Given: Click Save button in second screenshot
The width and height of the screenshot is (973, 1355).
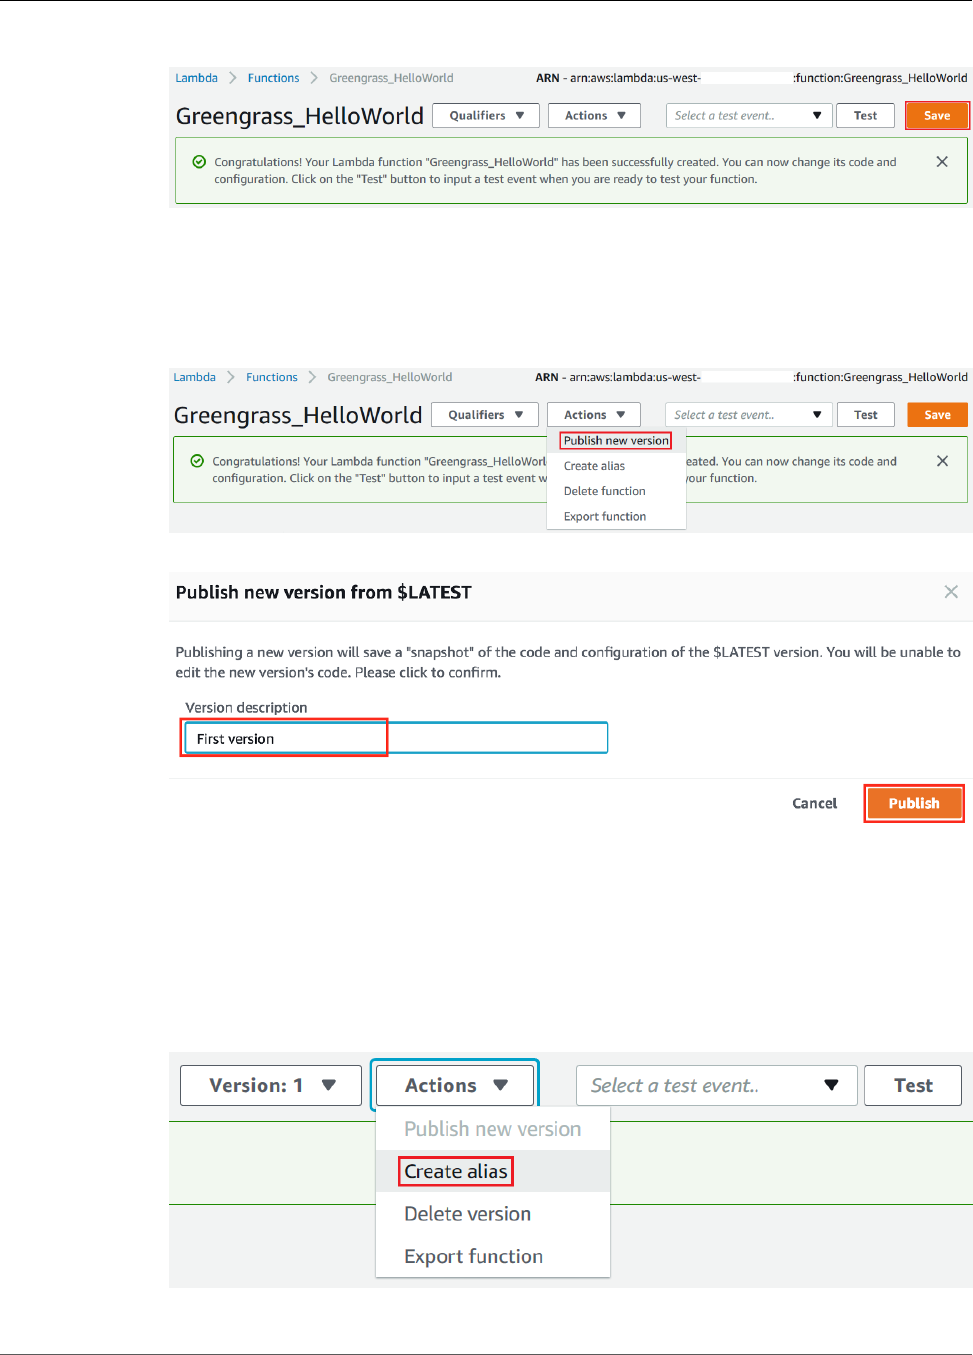Looking at the screenshot, I should (x=937, y=415).
